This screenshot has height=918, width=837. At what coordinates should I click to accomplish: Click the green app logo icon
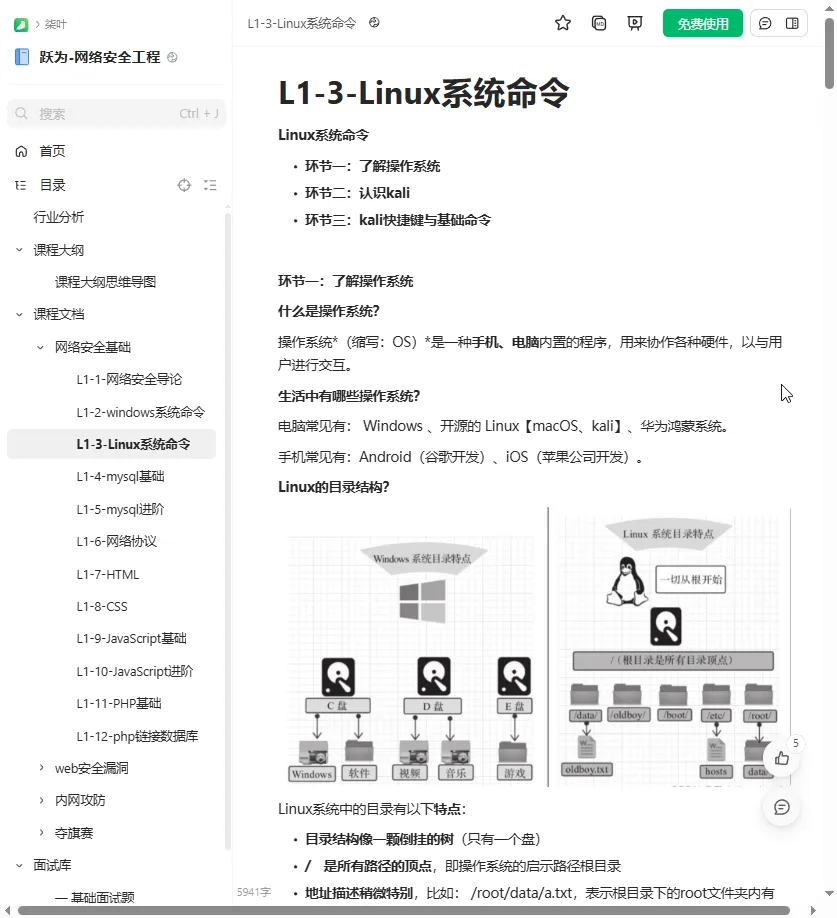click(x=21, y=25)
